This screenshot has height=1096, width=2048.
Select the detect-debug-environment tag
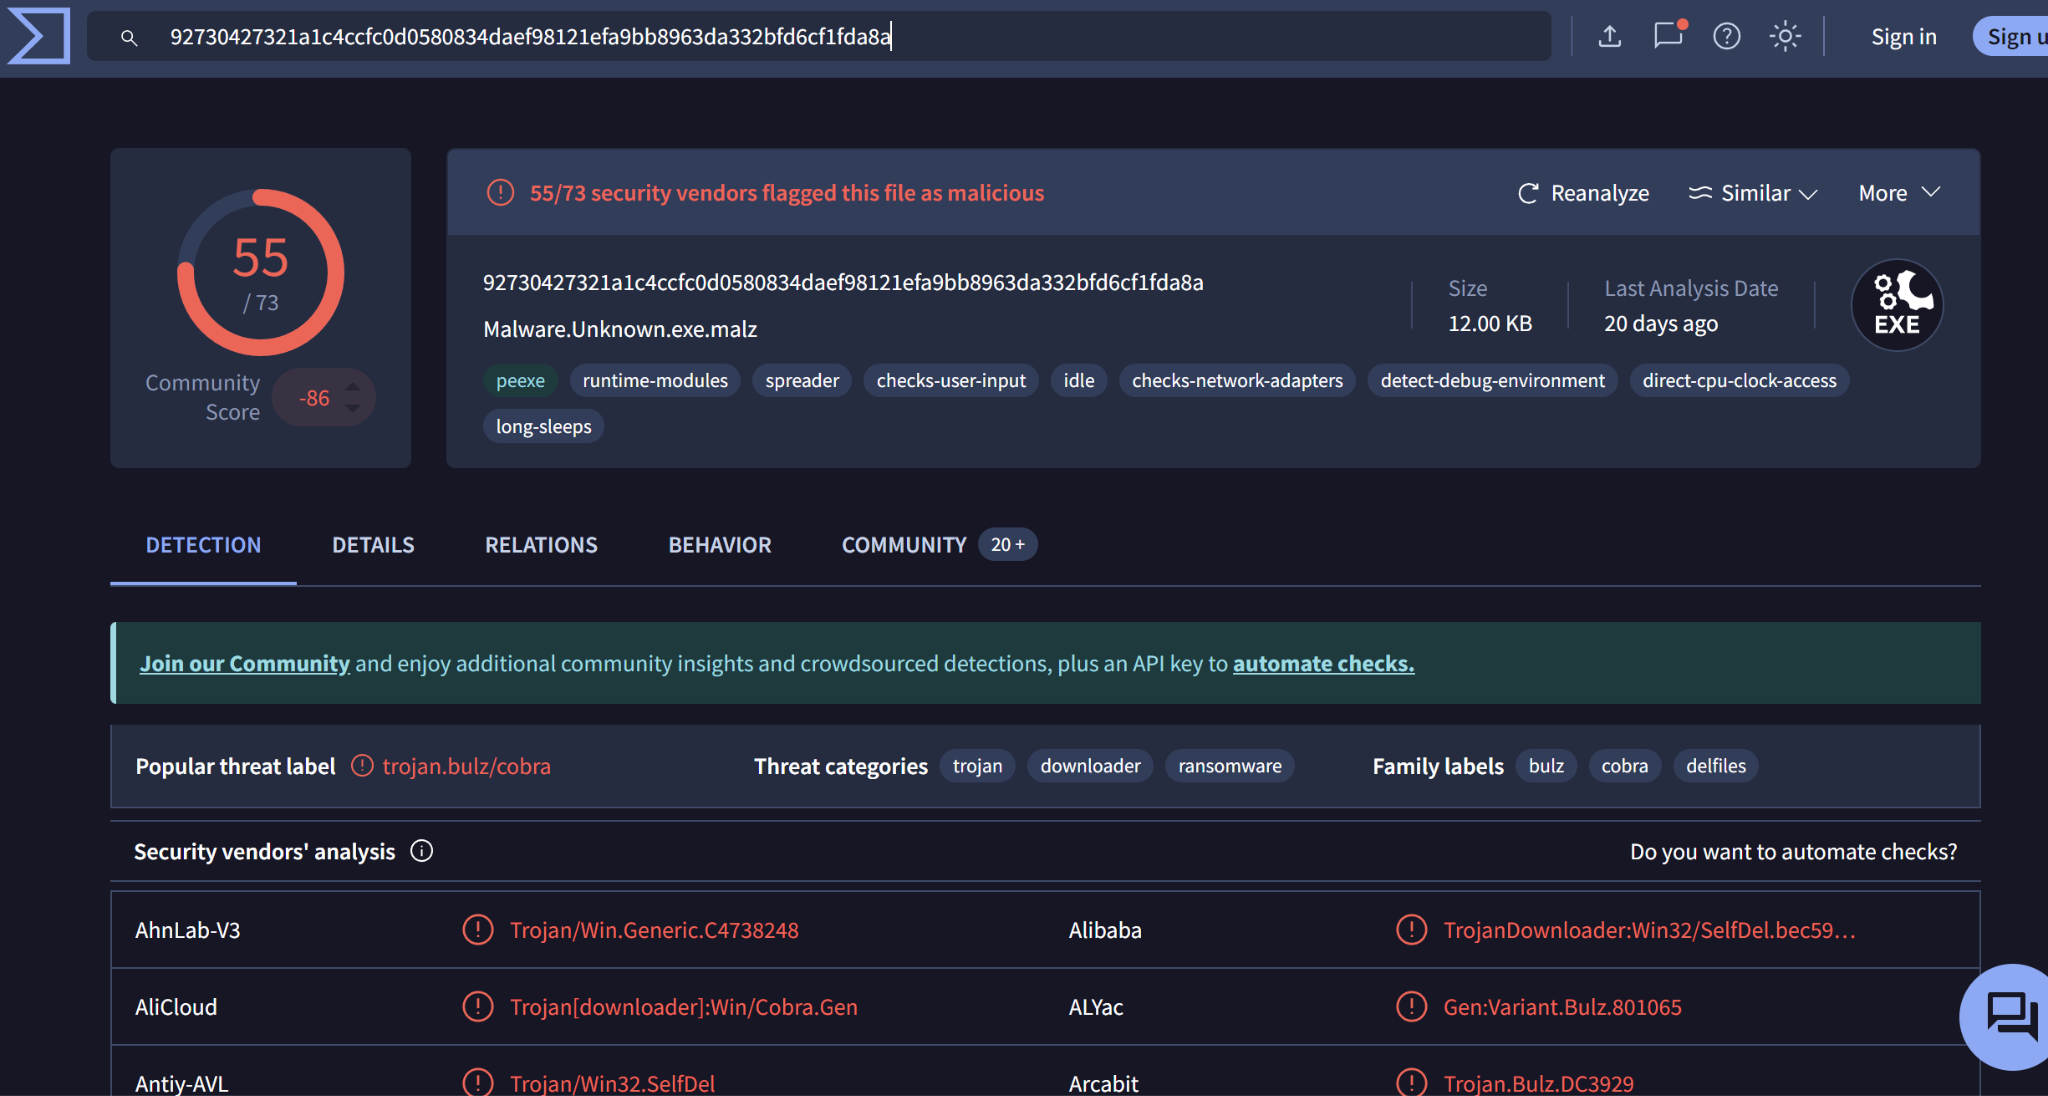point(1492,381)
